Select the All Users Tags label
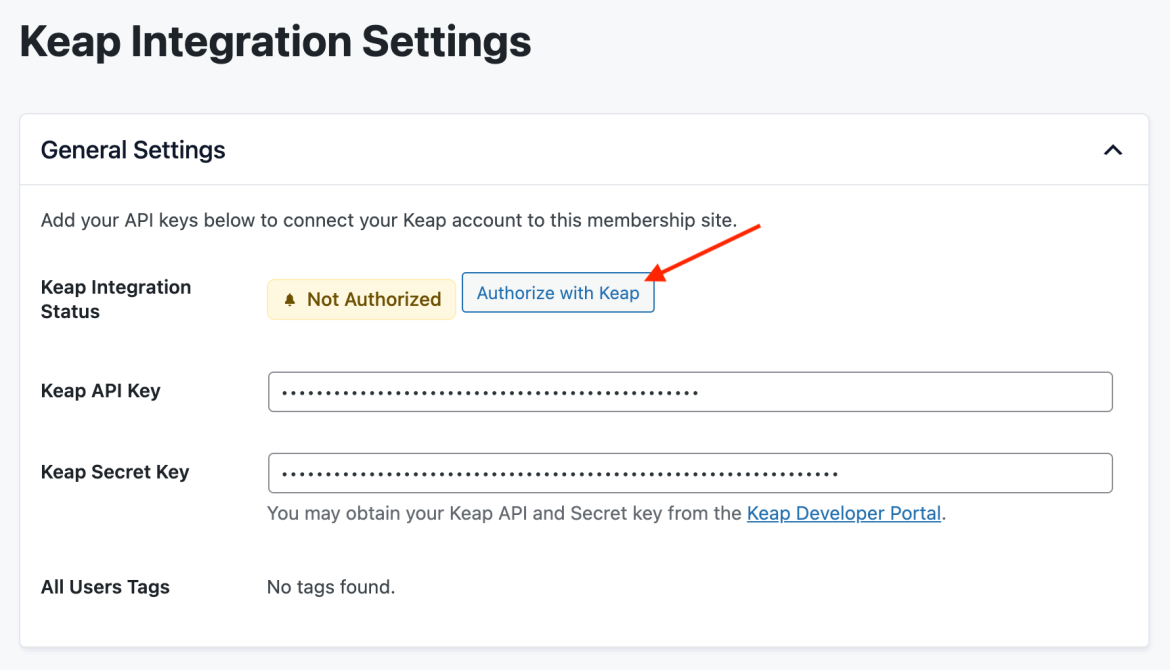1170x670 pixels. pyautogui.click(x=105, y=587)
